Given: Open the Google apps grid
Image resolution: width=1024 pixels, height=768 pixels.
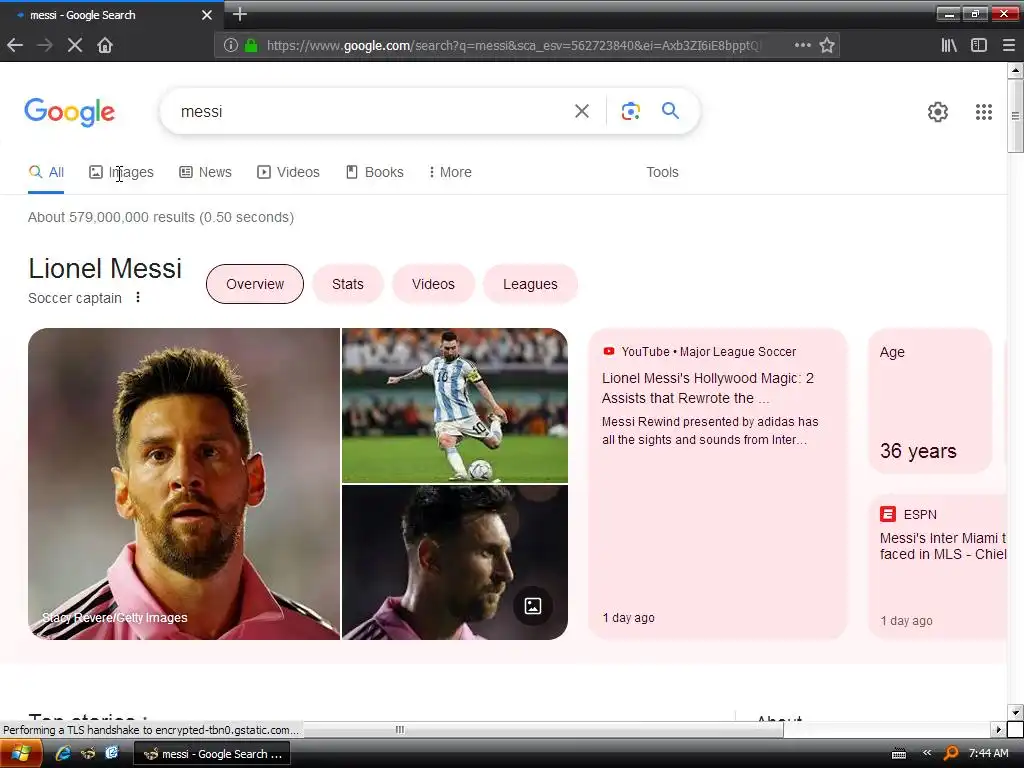Looking at the screenshot, I should (x=984, y=112).
